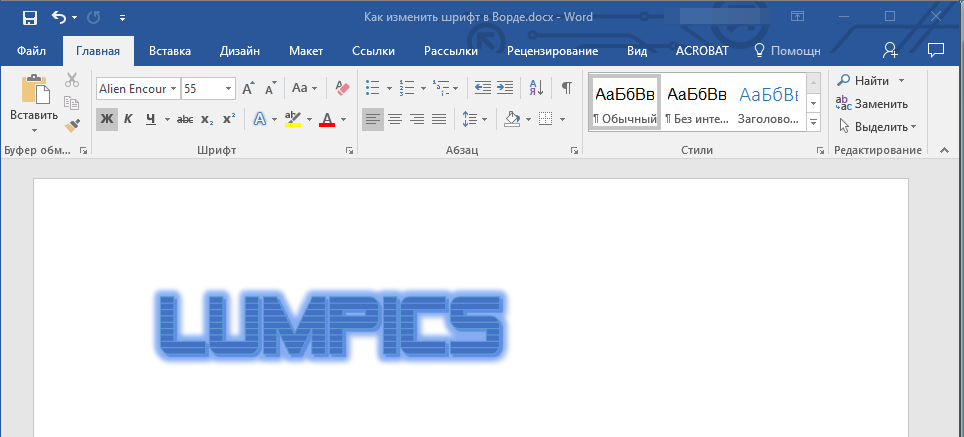Toggle Bold (Ж) formatting
Viewport: 964px width, 437px height.
tap(107, 119)
